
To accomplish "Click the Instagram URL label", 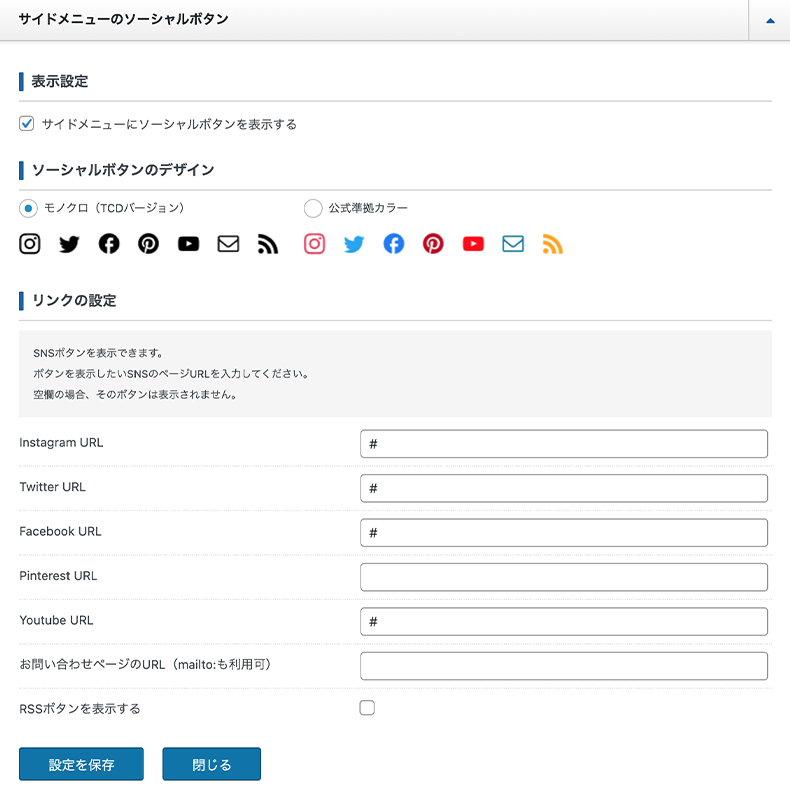I will click(61, 443).
